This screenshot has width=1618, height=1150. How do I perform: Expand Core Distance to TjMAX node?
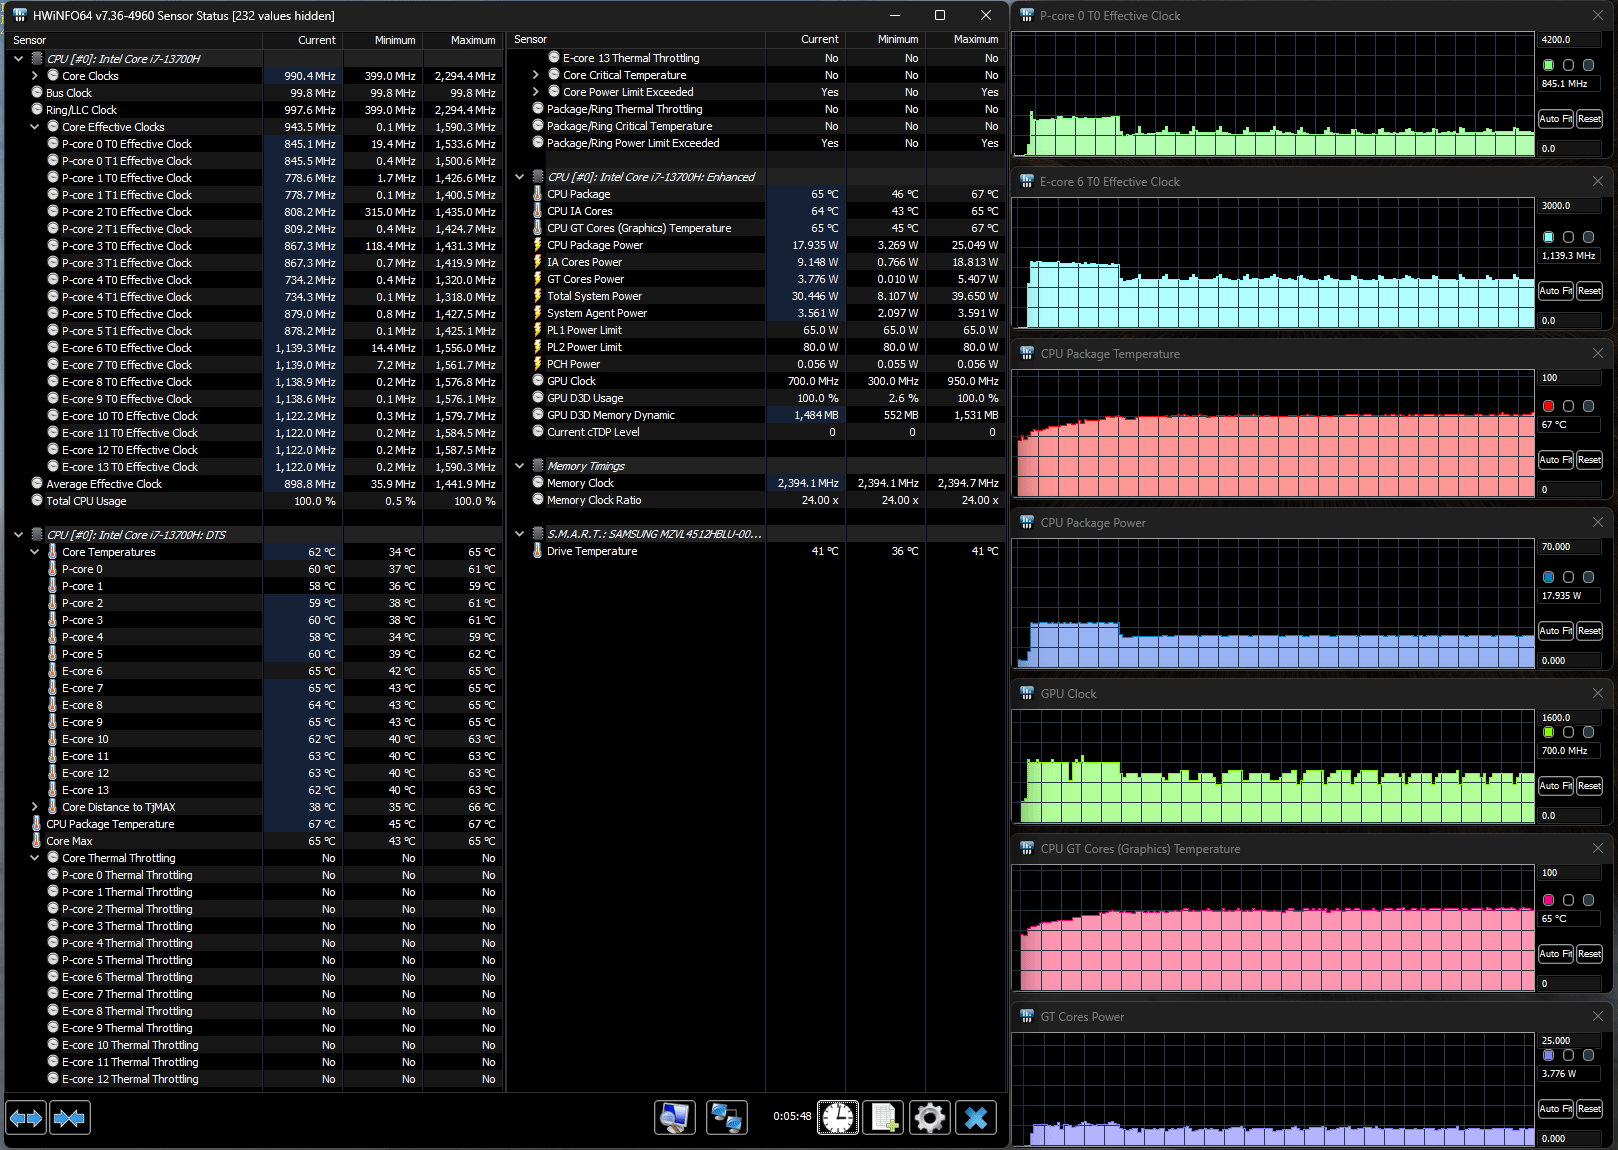click(35, 807)
